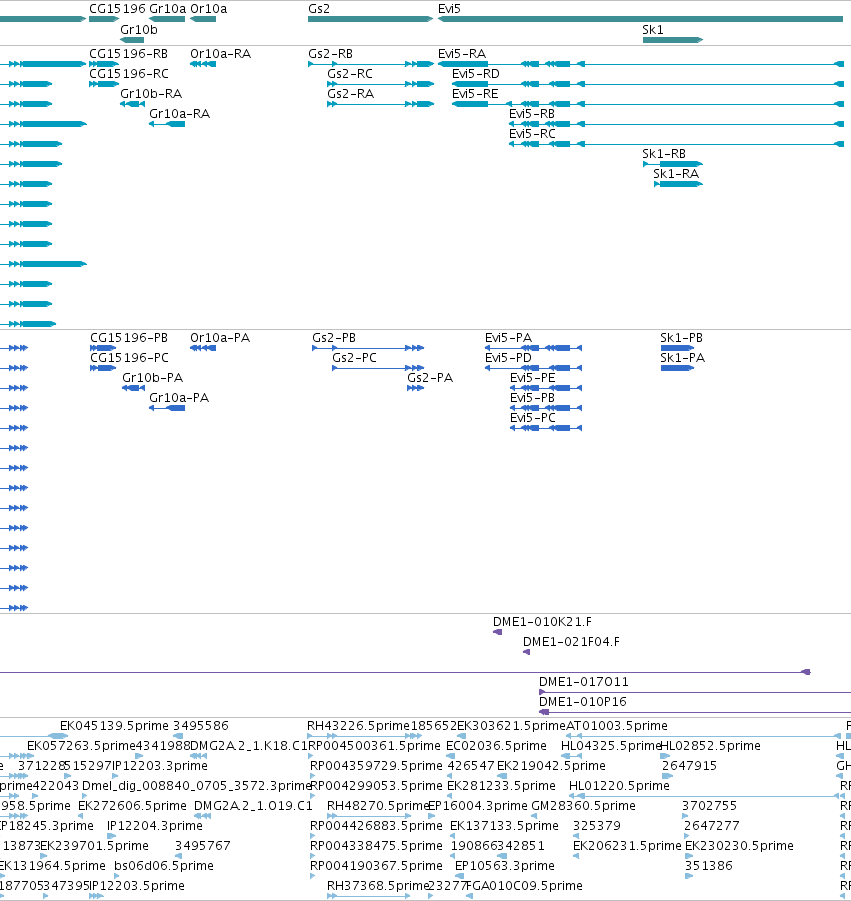This screenshot has height=901, width=851.
Task: Click transcript Gs2-RB
Action: coord(330,54)
